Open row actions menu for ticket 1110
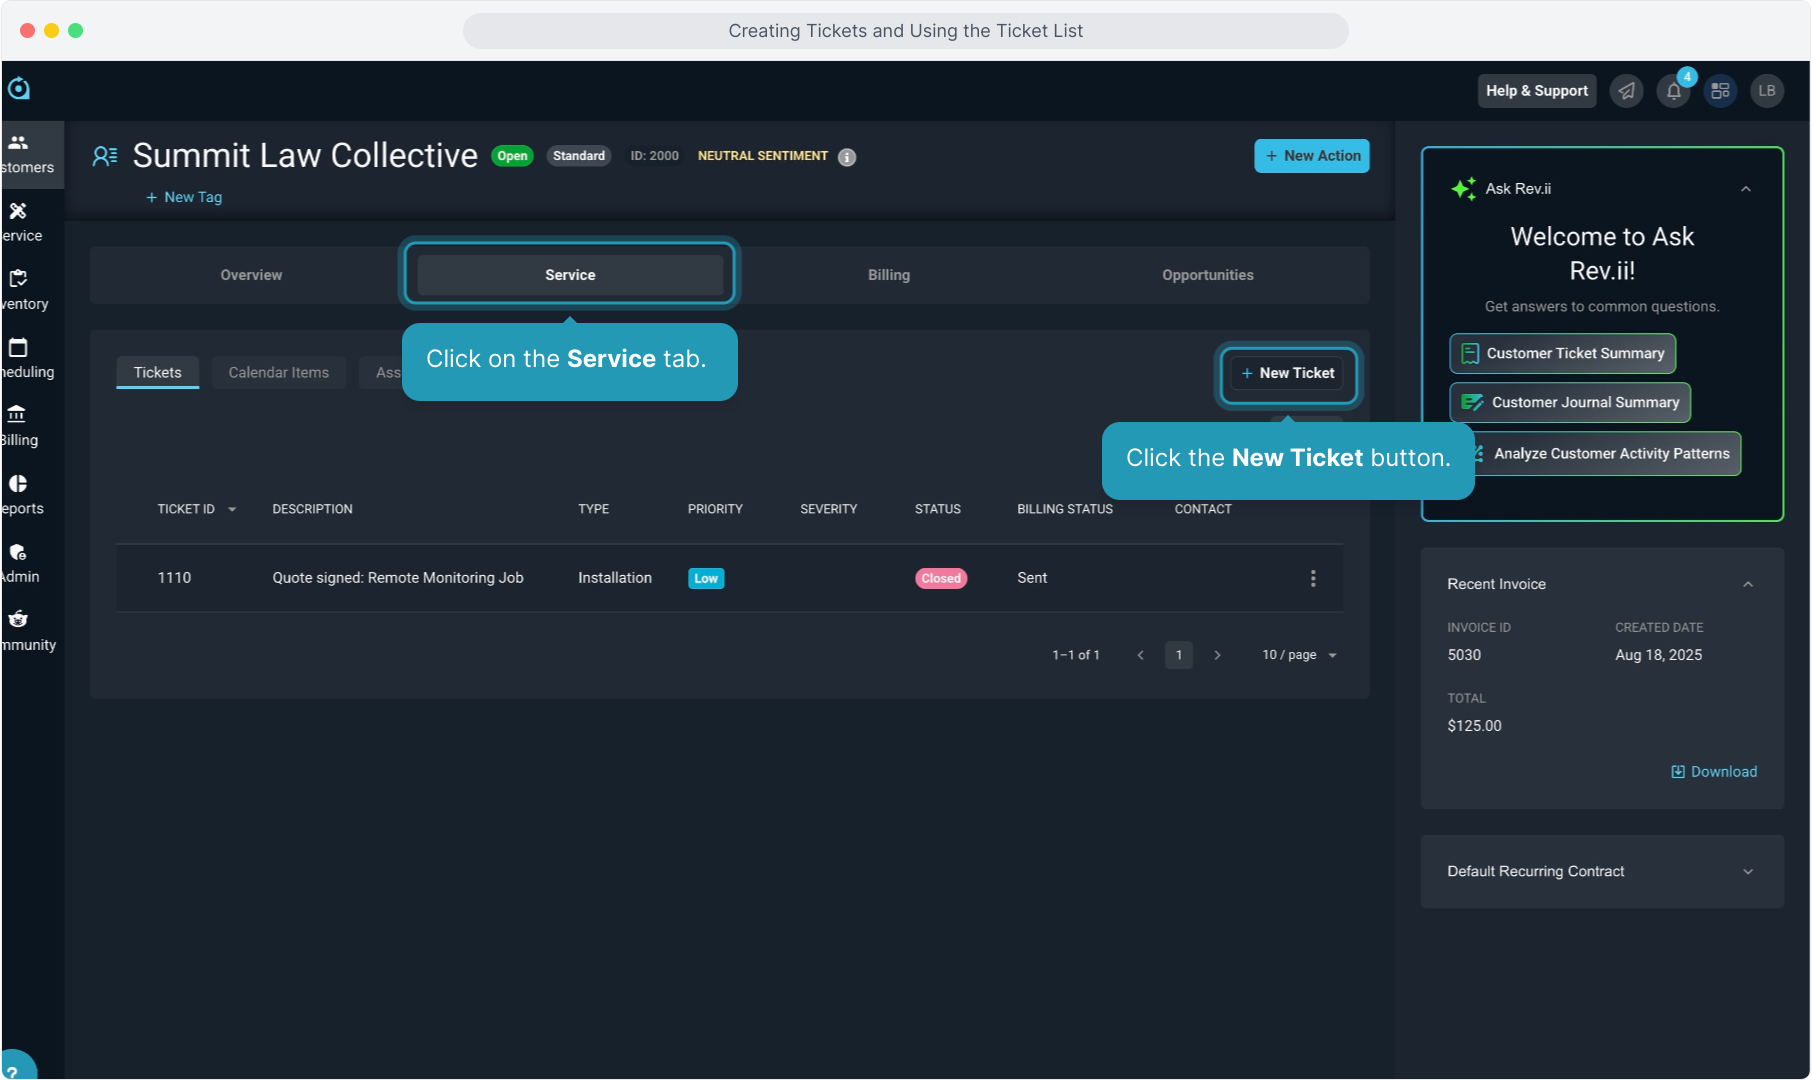1812x1080 pixels. 1313,578
